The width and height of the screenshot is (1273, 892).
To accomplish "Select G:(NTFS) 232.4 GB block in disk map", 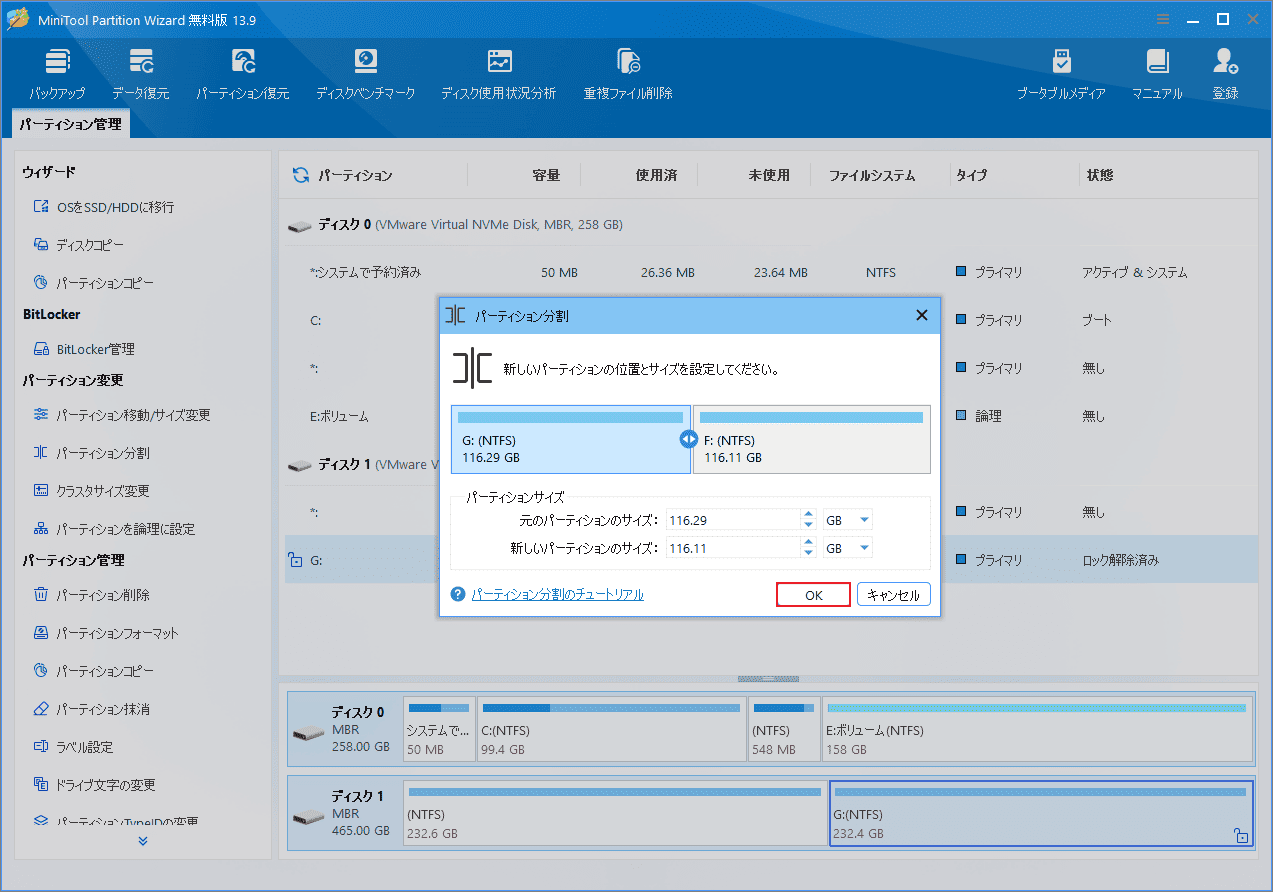I will tap(1041, 813).
